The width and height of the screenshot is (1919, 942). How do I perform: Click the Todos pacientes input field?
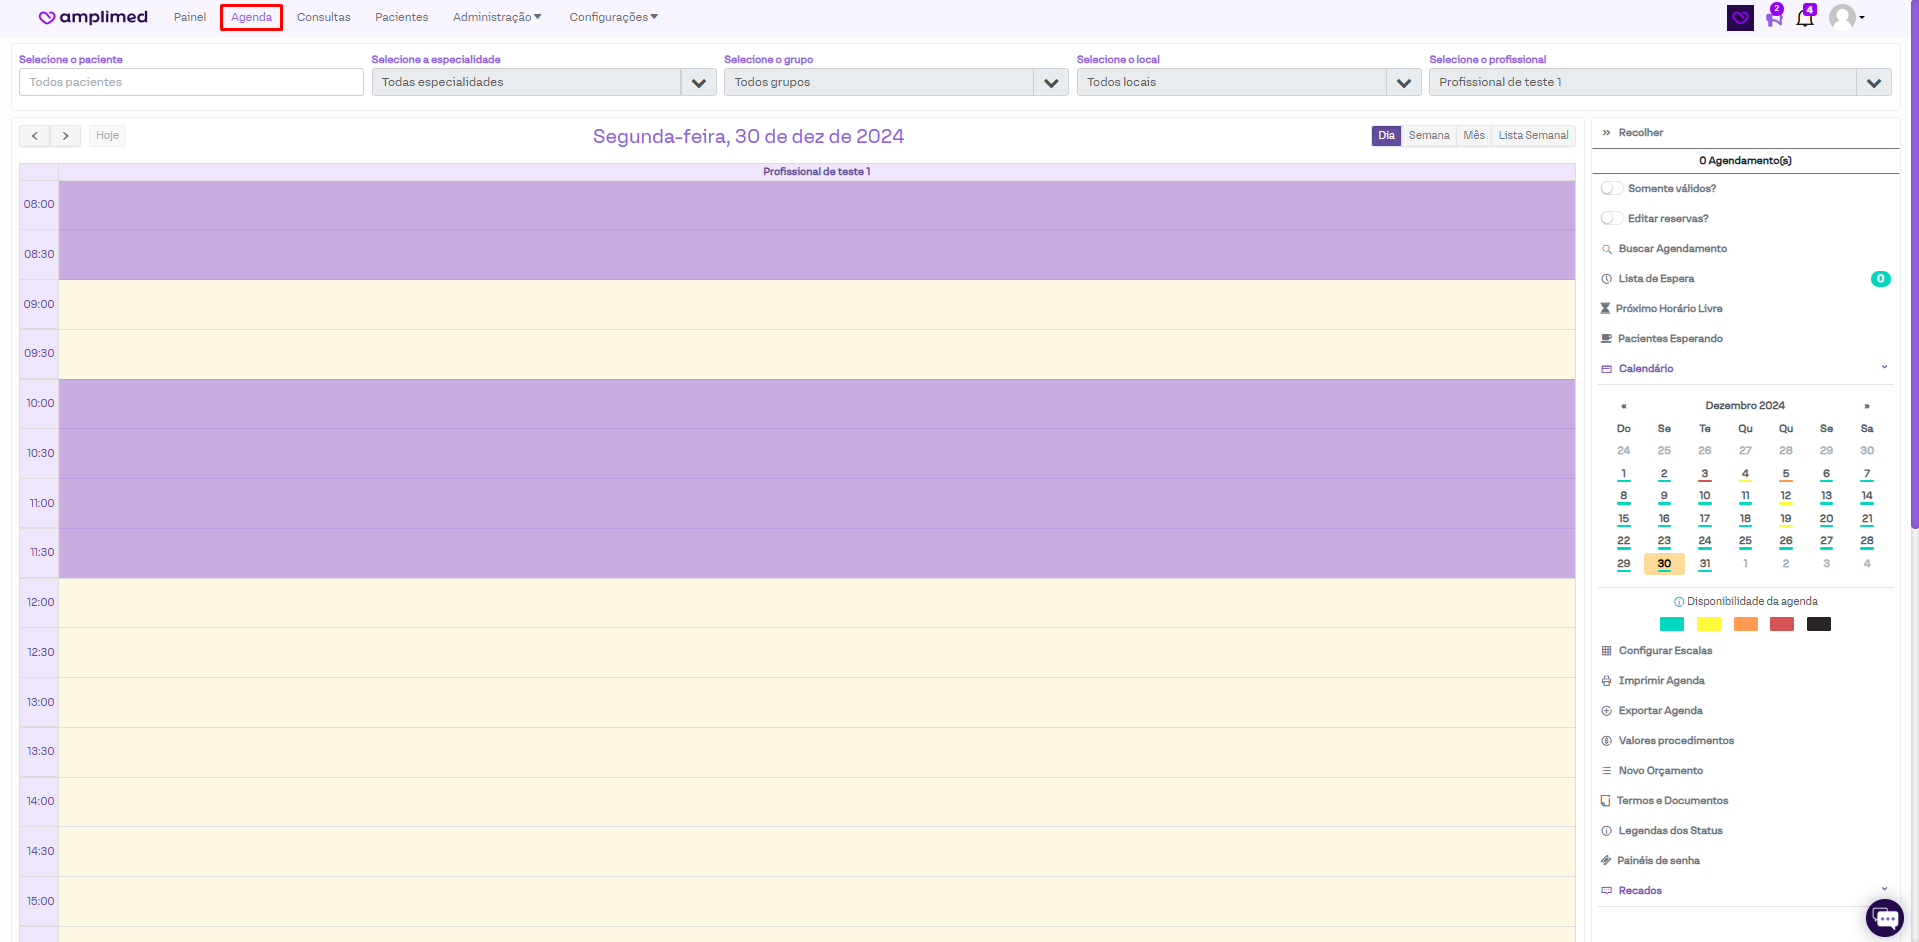pyautogui.click(x=191, y=82)
